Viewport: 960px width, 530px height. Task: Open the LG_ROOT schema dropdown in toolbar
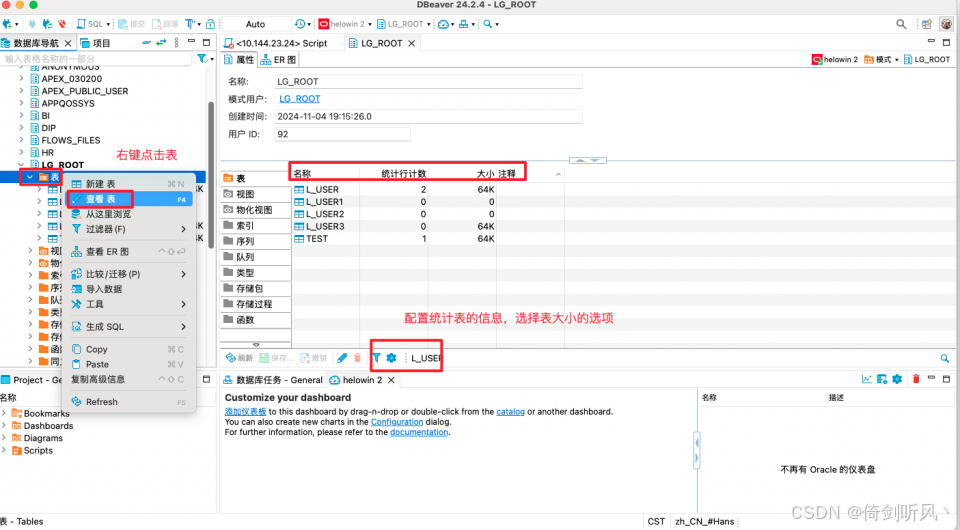[x=403, y=24]
